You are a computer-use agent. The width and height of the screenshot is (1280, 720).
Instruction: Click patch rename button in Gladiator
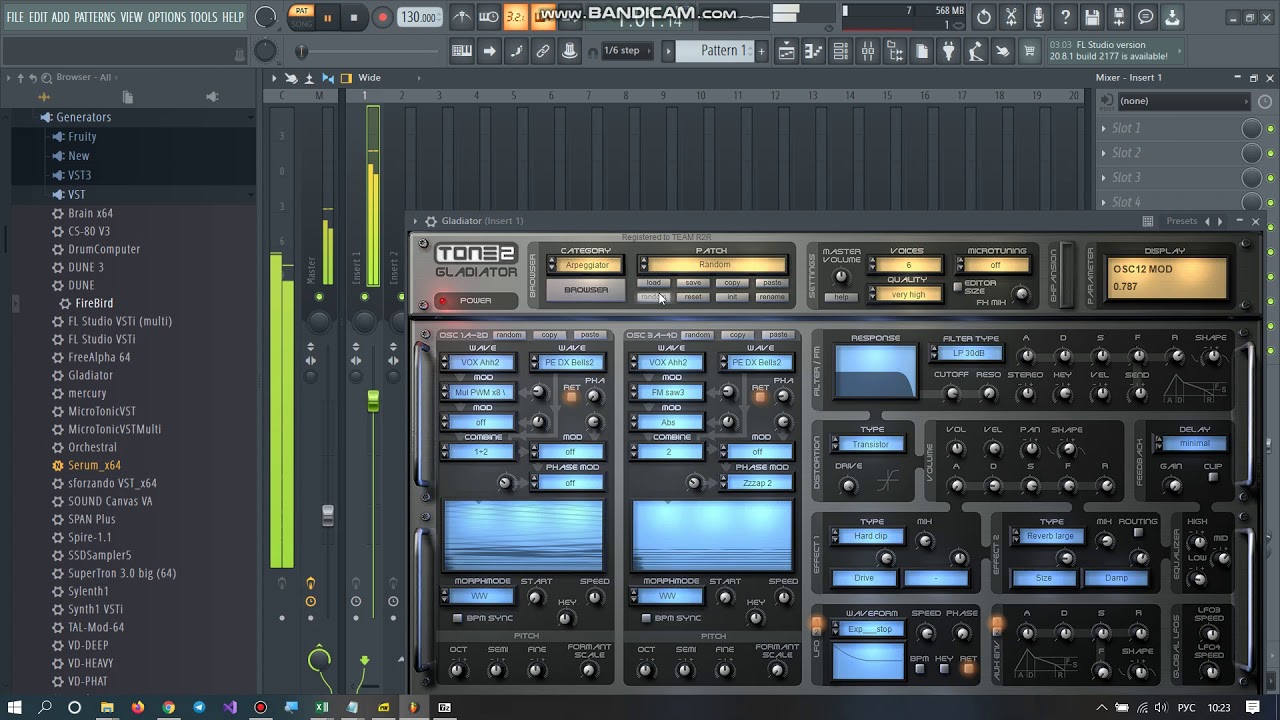(x=772, y=297)
